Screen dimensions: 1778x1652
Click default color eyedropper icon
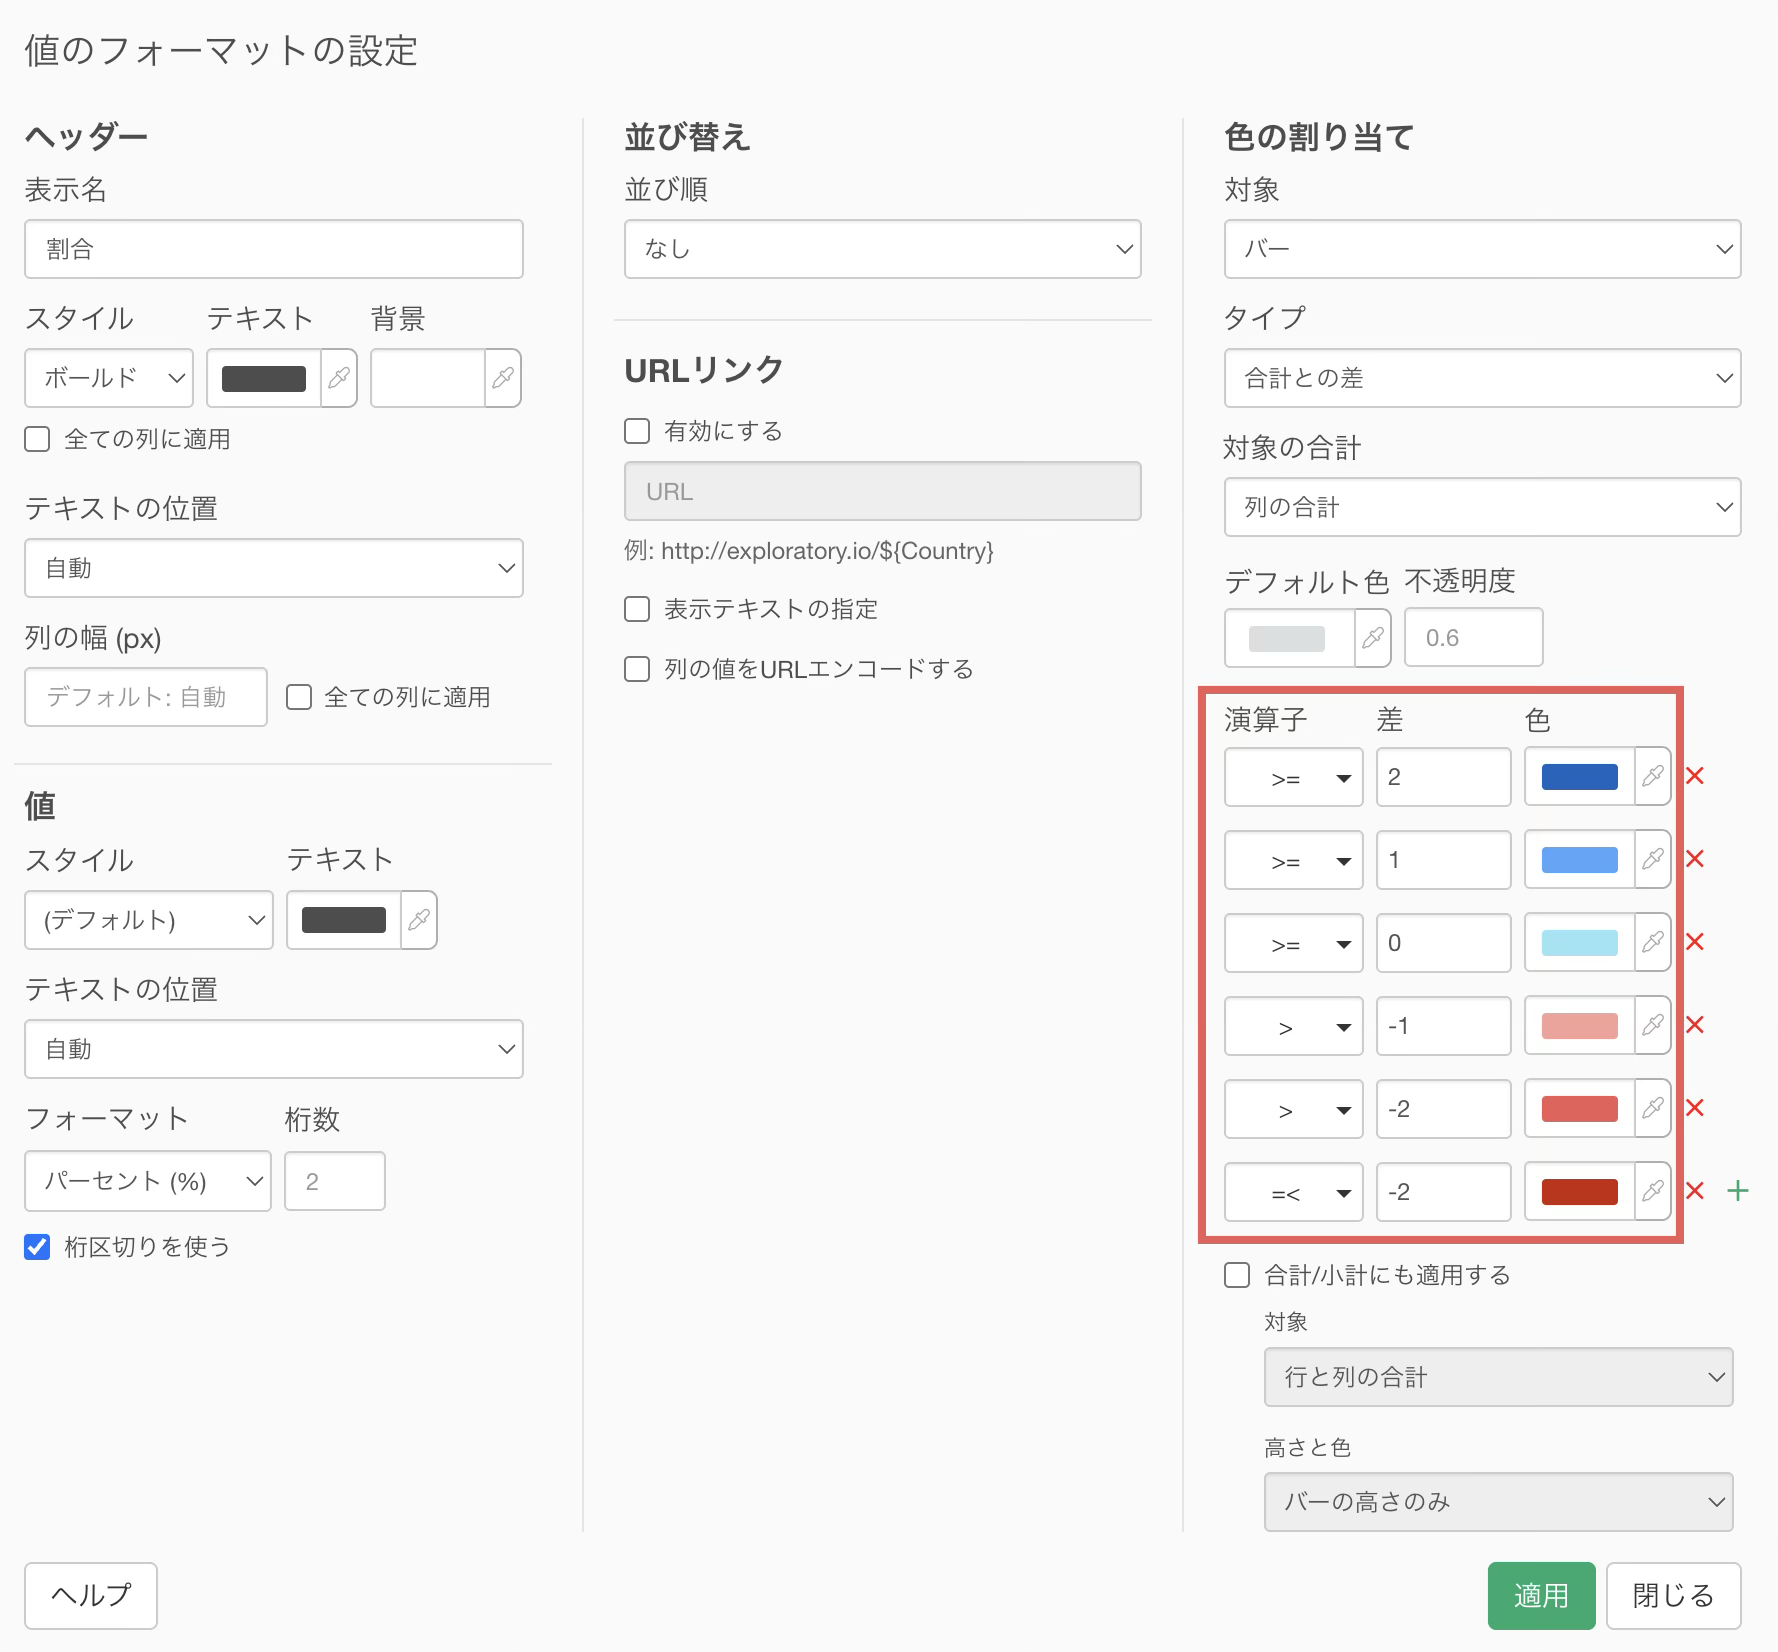(1373, 637)
